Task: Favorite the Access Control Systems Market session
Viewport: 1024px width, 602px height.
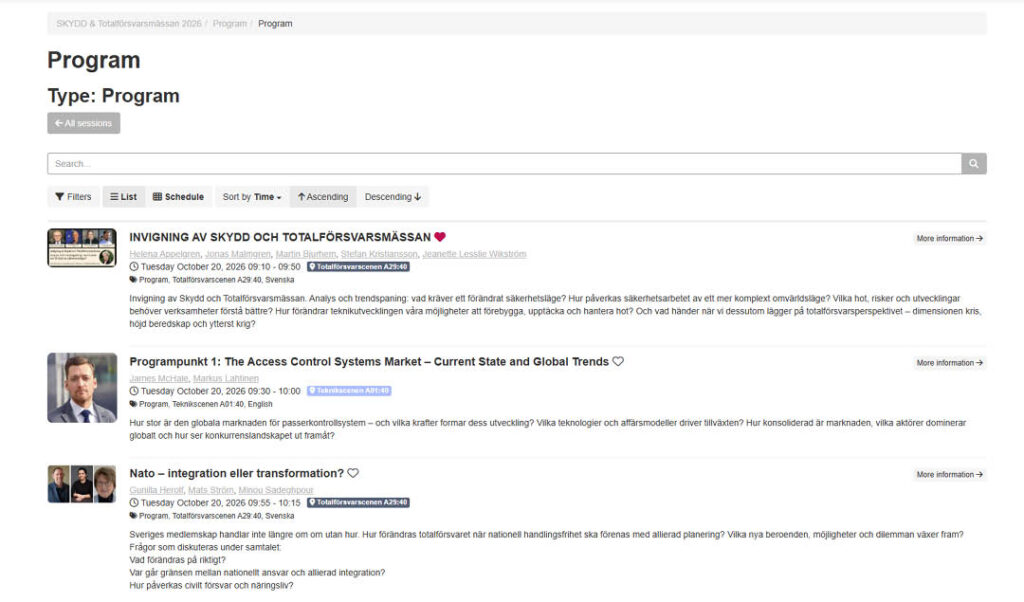Action: pos(618,361)
